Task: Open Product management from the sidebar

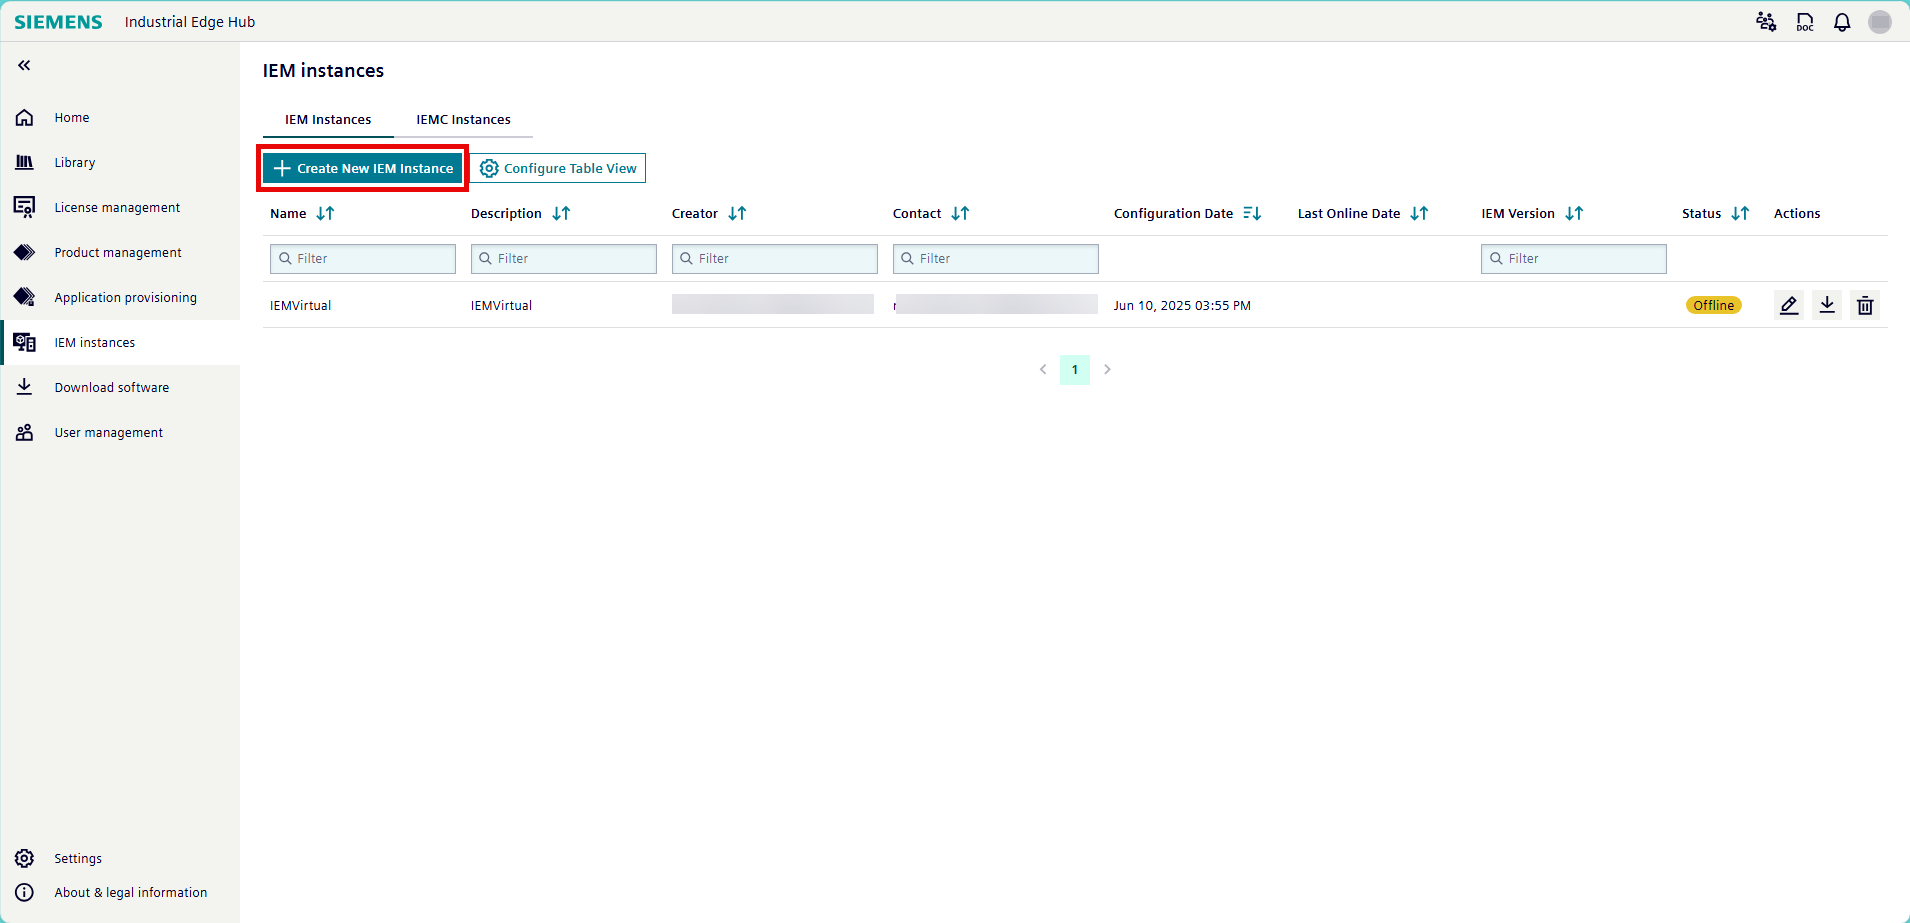Action: tap(117, 252)
